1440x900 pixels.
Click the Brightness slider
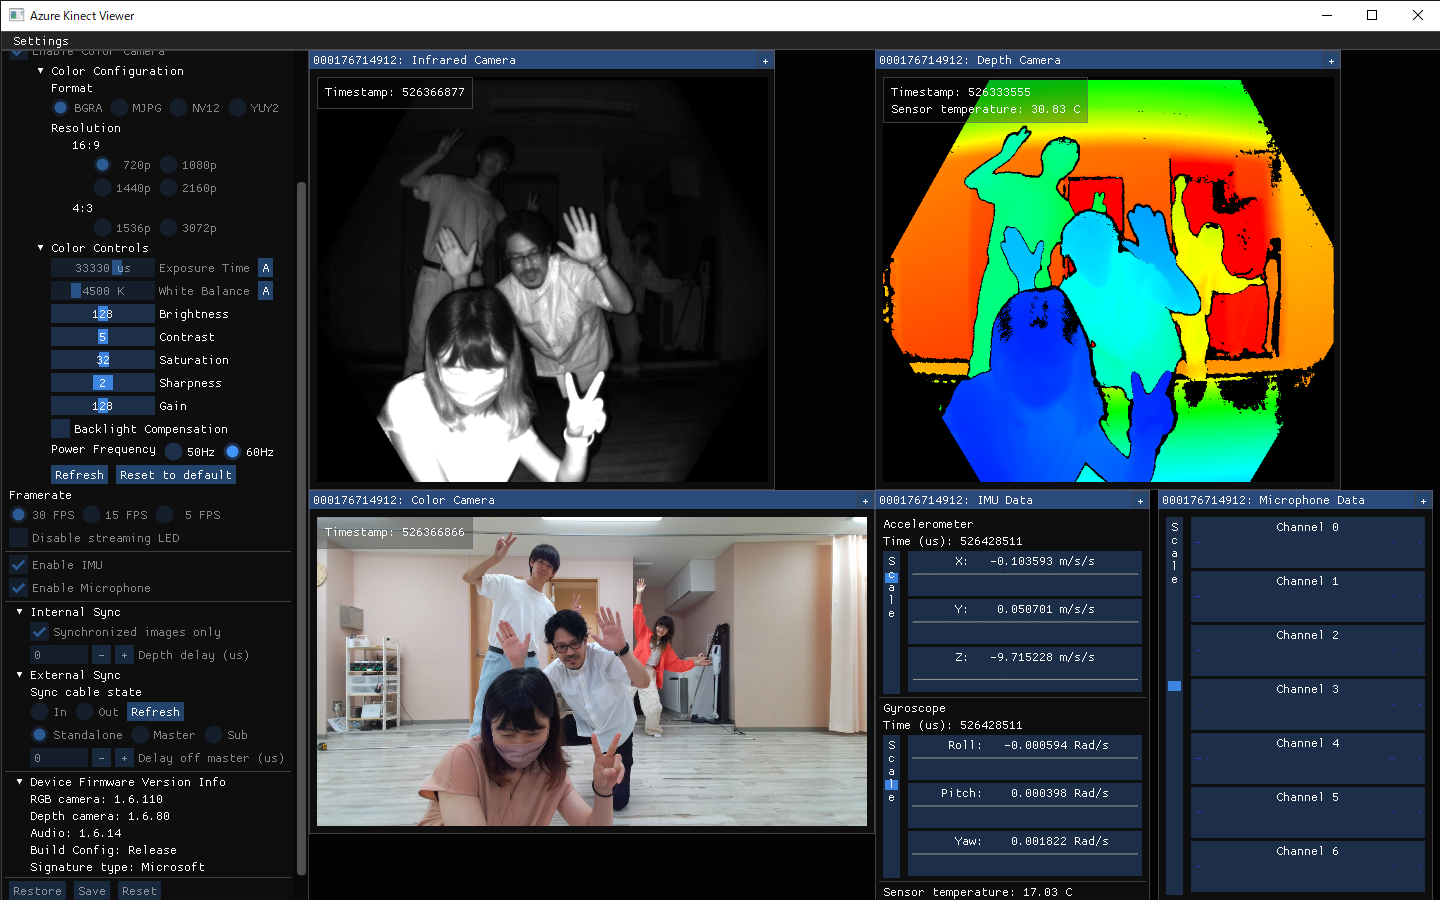pyautogui.click(x=103, y=314)
